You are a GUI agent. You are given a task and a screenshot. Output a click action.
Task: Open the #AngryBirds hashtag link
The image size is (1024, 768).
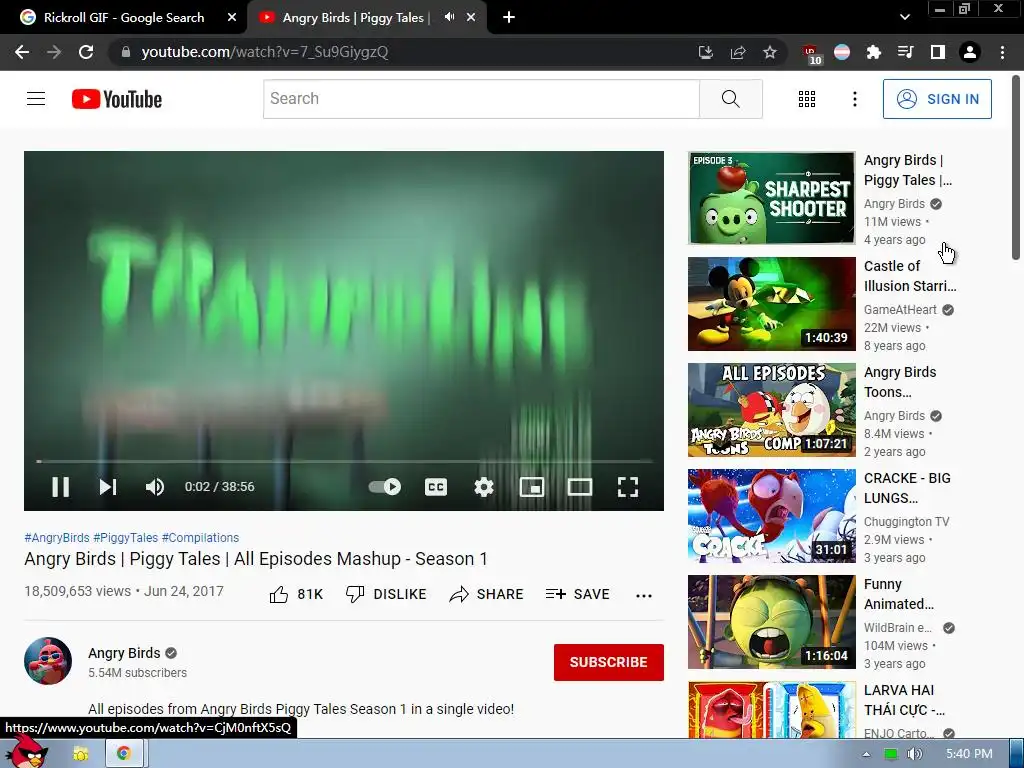pos(57,537)
